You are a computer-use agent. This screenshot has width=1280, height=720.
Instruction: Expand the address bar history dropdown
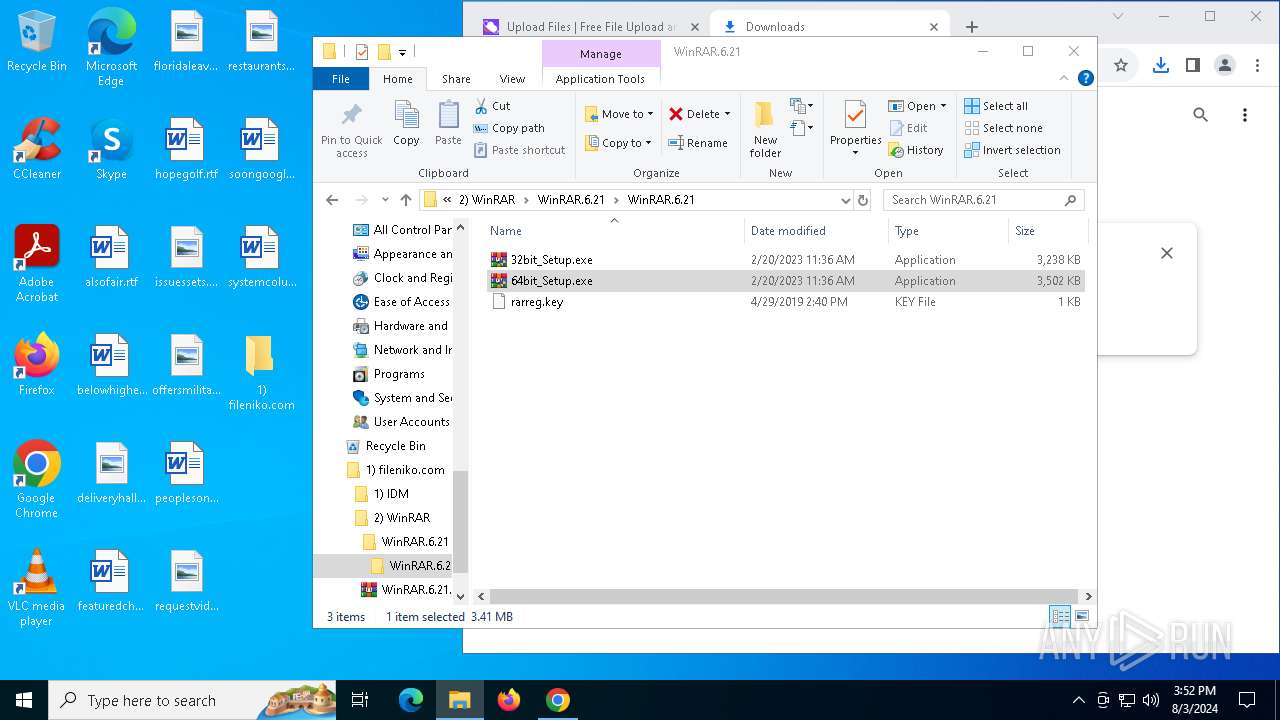click(845, 200)
